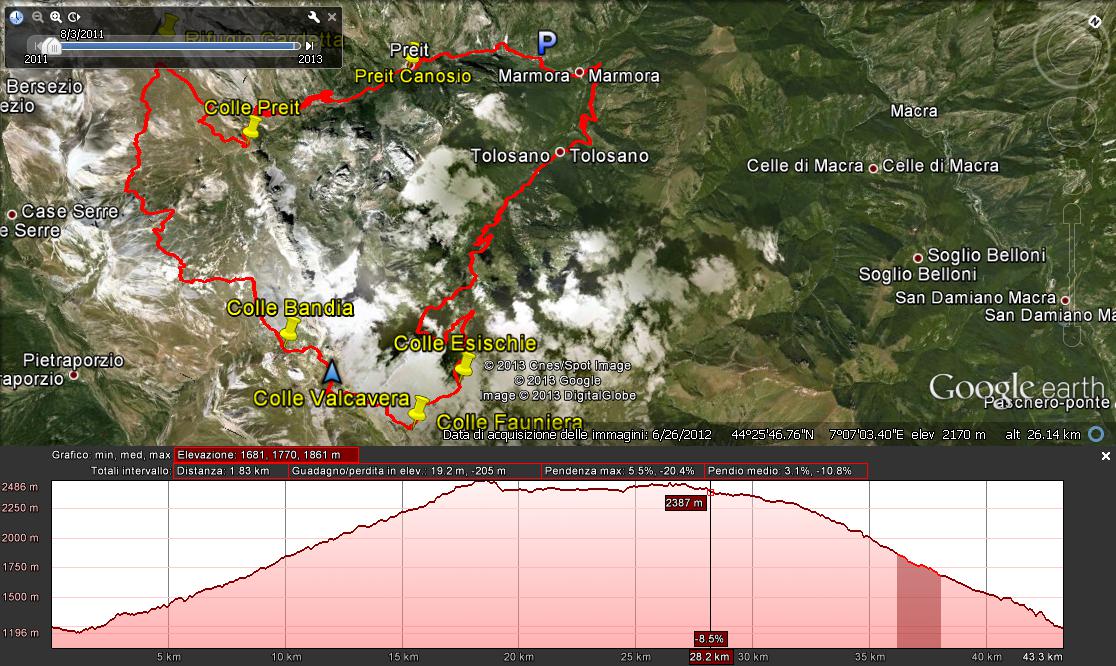The height and width of the screenshot is (666, 1116).
Task: Click the Colle Esischie yellow pushpin
Action: (463, 367)
